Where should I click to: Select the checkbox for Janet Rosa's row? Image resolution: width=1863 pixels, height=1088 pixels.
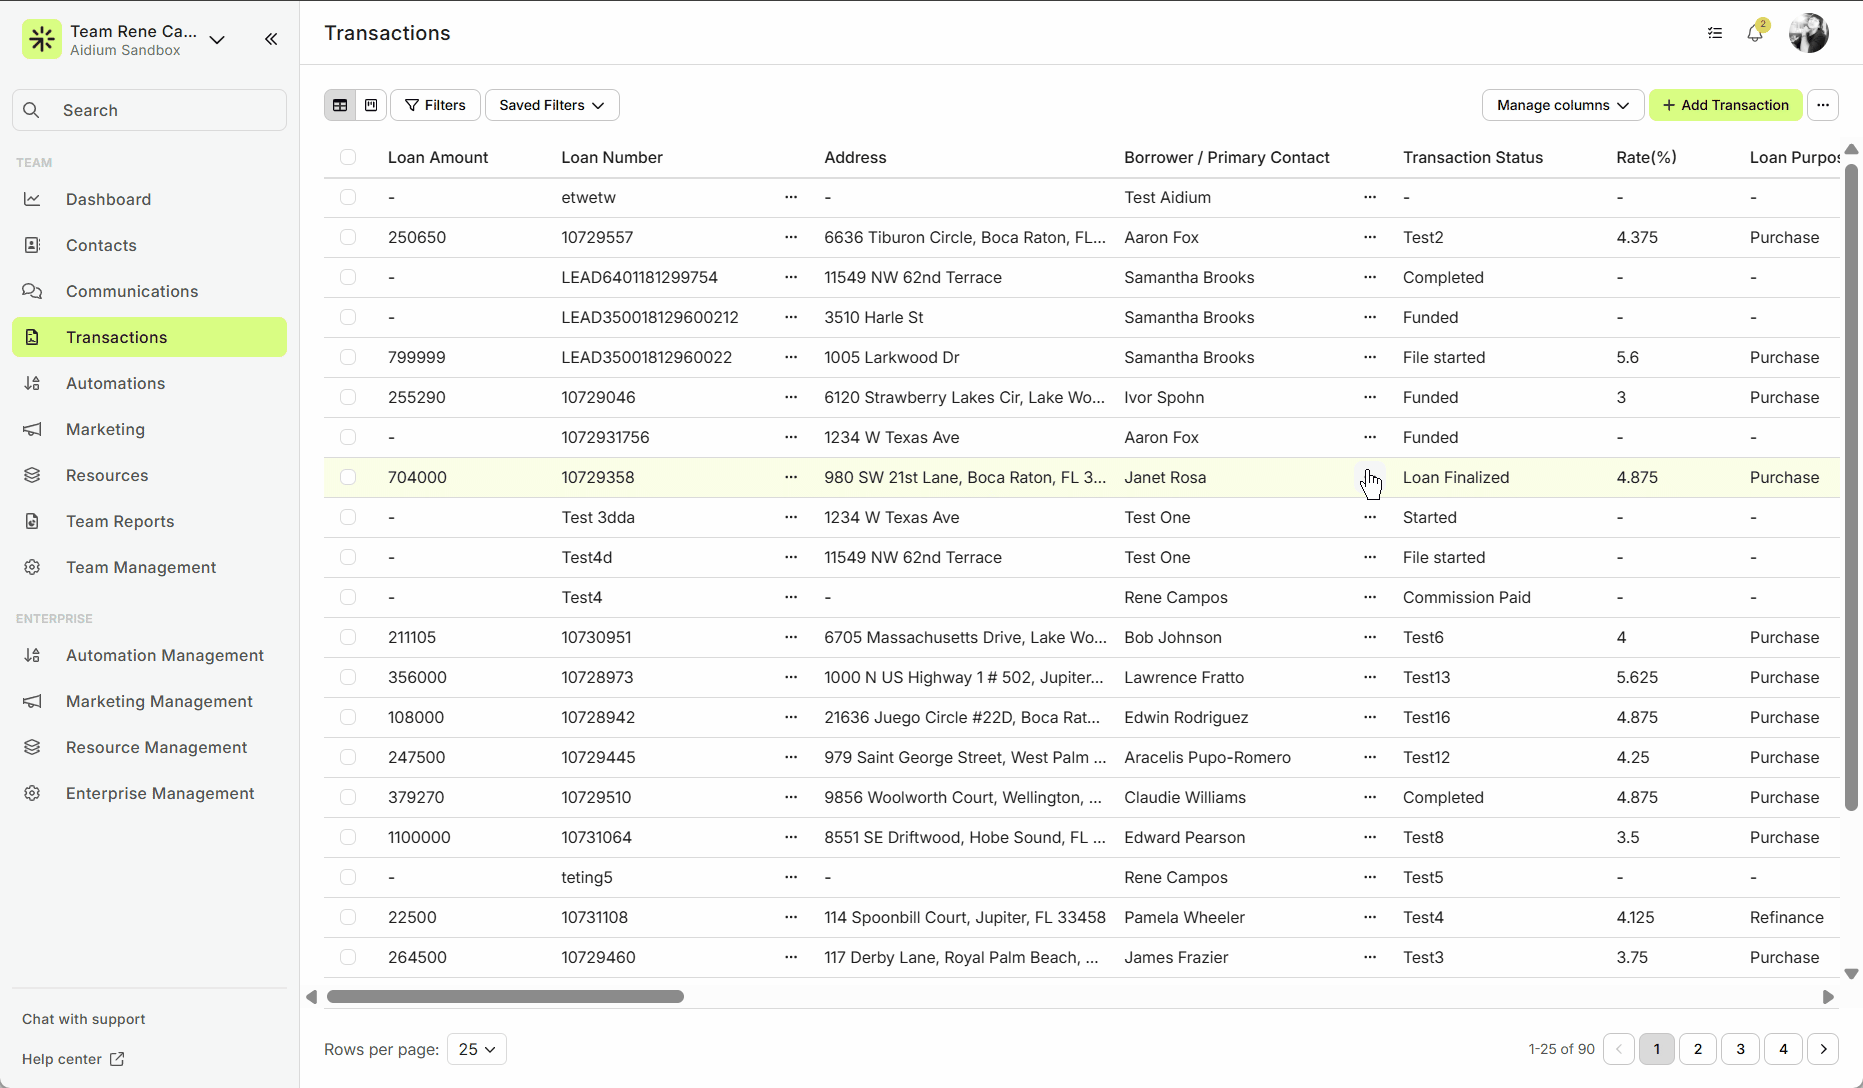(348, 477)
